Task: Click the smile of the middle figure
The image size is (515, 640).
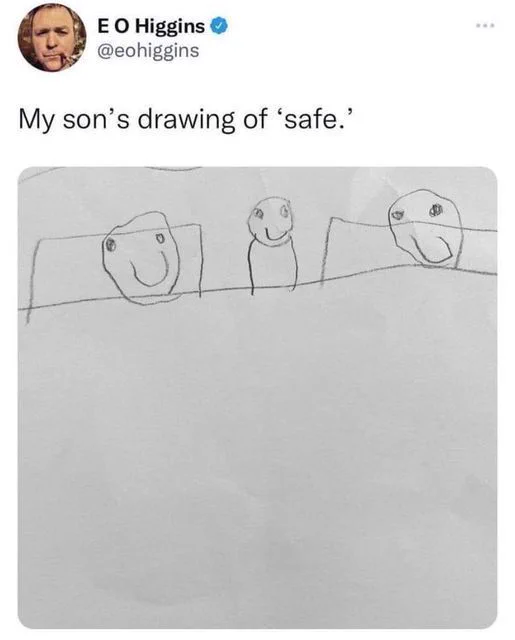Action: 274,234
